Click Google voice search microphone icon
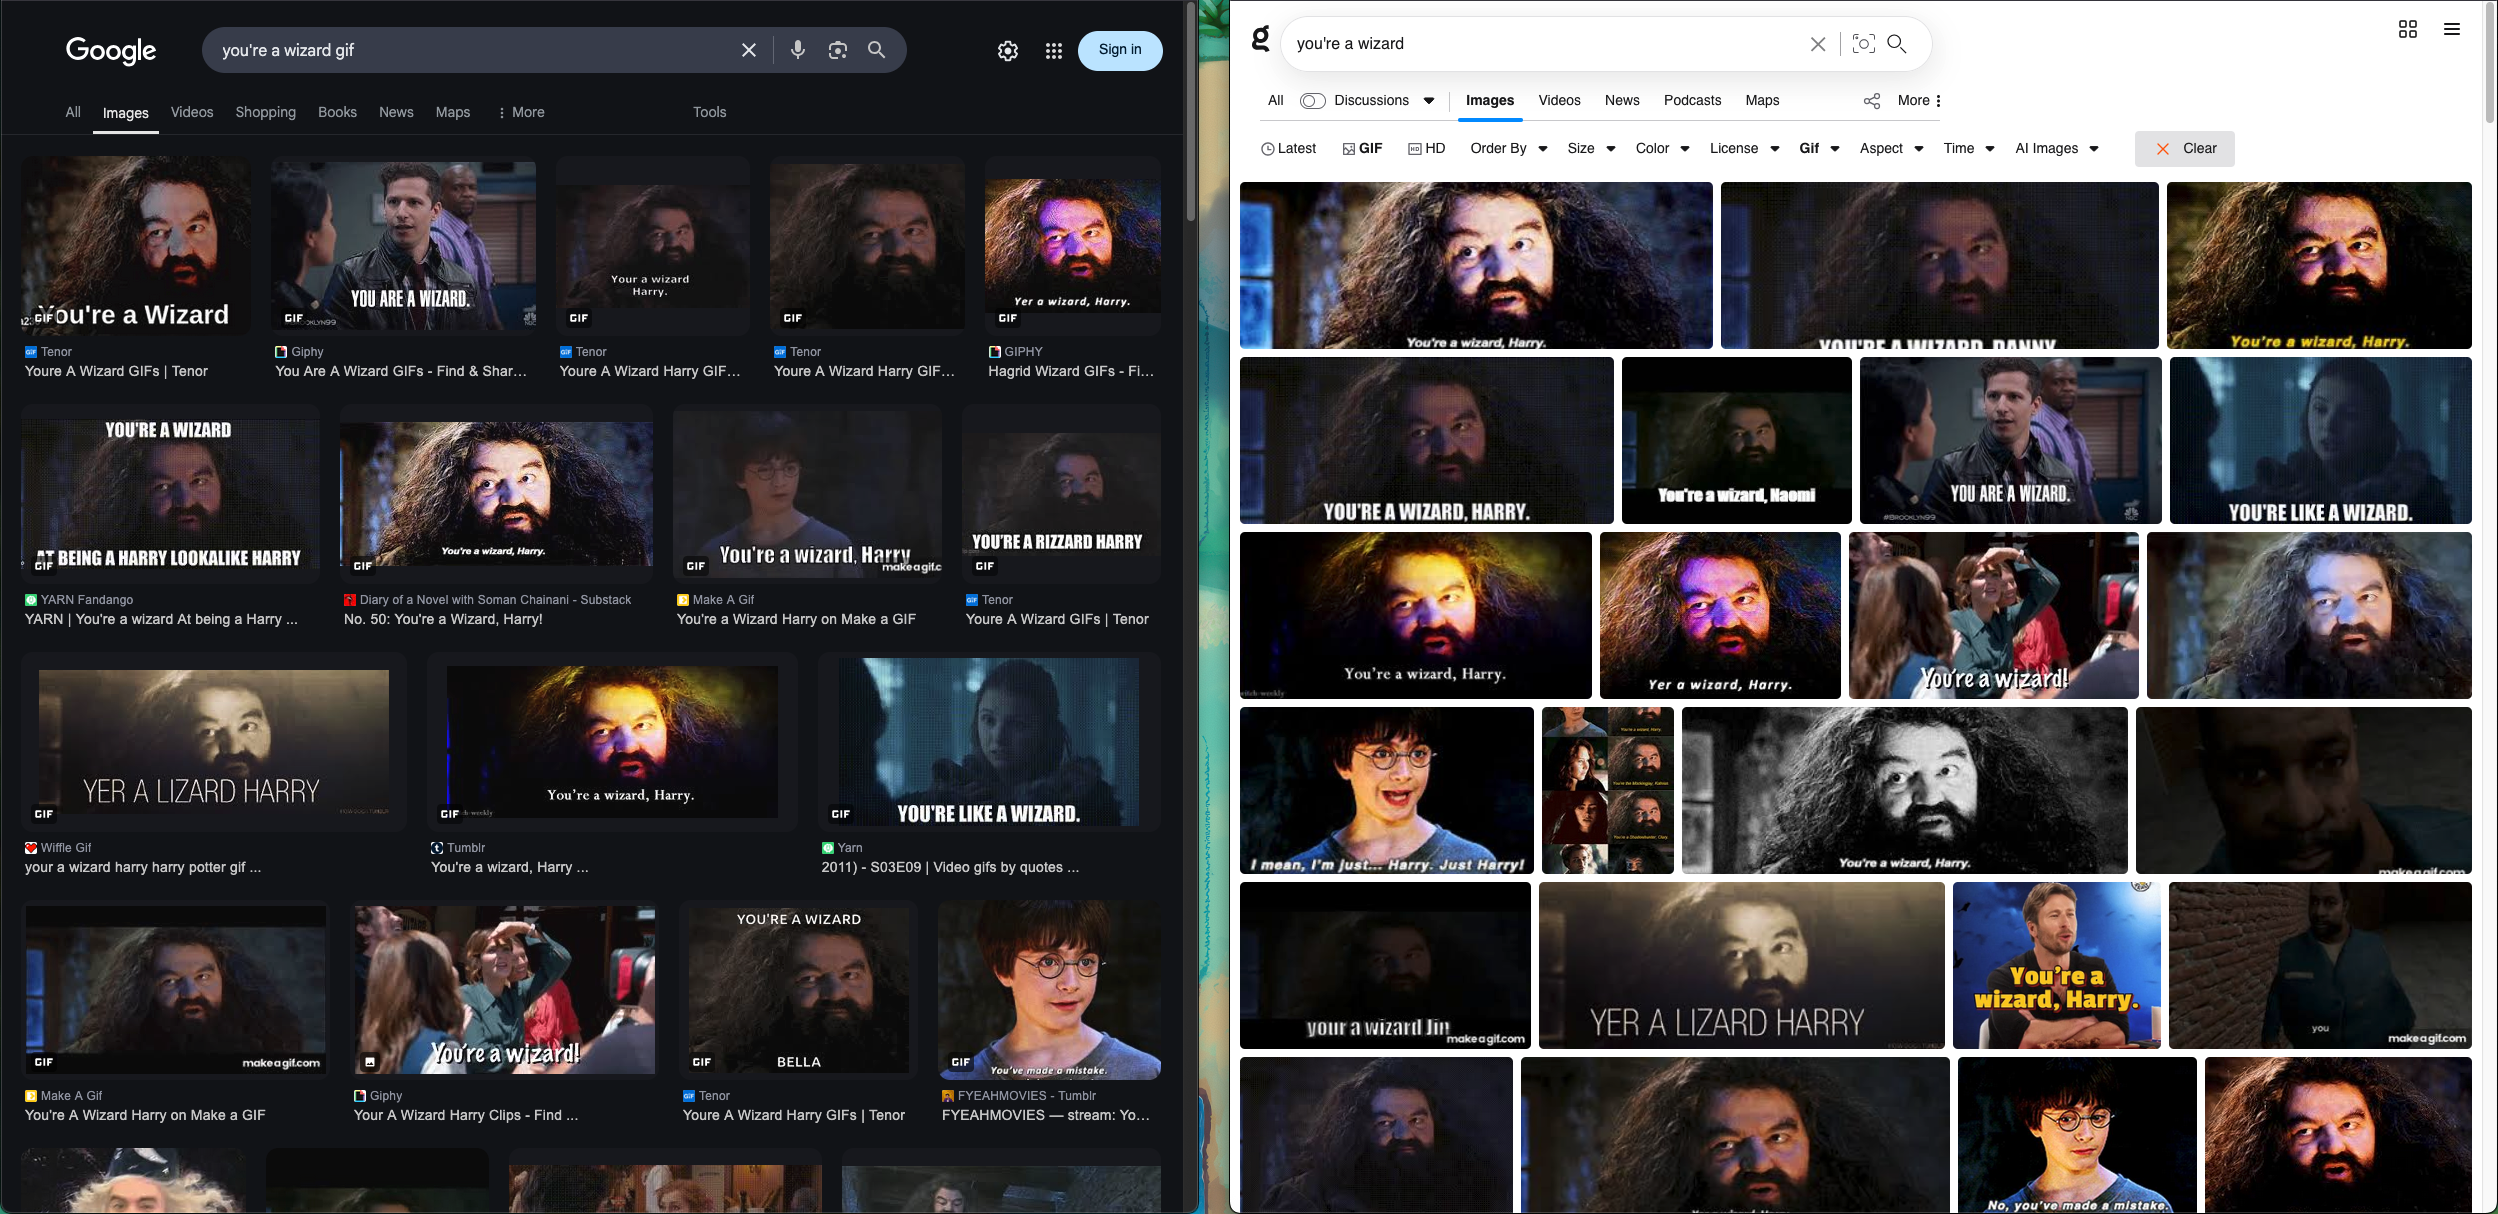Screen dimensions: 2498x1214 point(797,50)
